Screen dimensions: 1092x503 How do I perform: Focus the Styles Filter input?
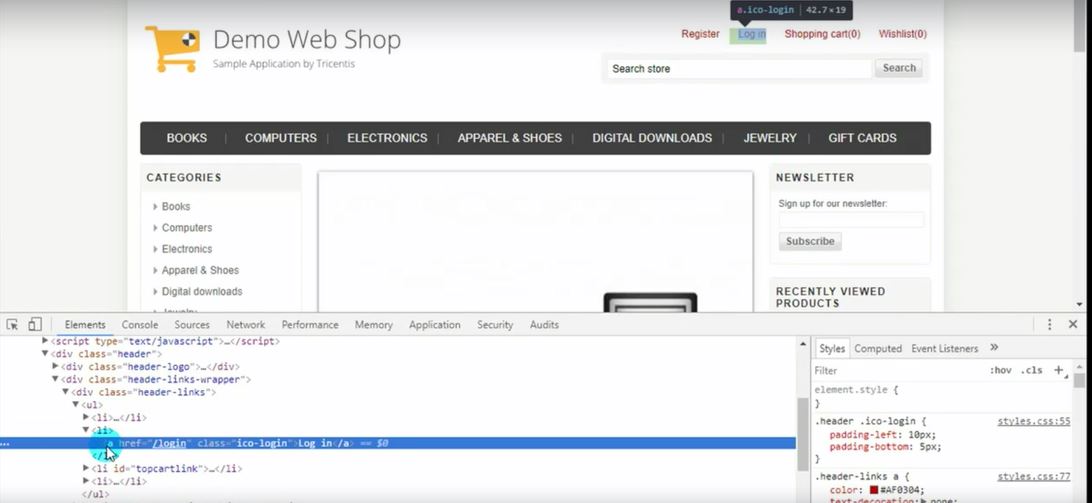tap(898, 371)
